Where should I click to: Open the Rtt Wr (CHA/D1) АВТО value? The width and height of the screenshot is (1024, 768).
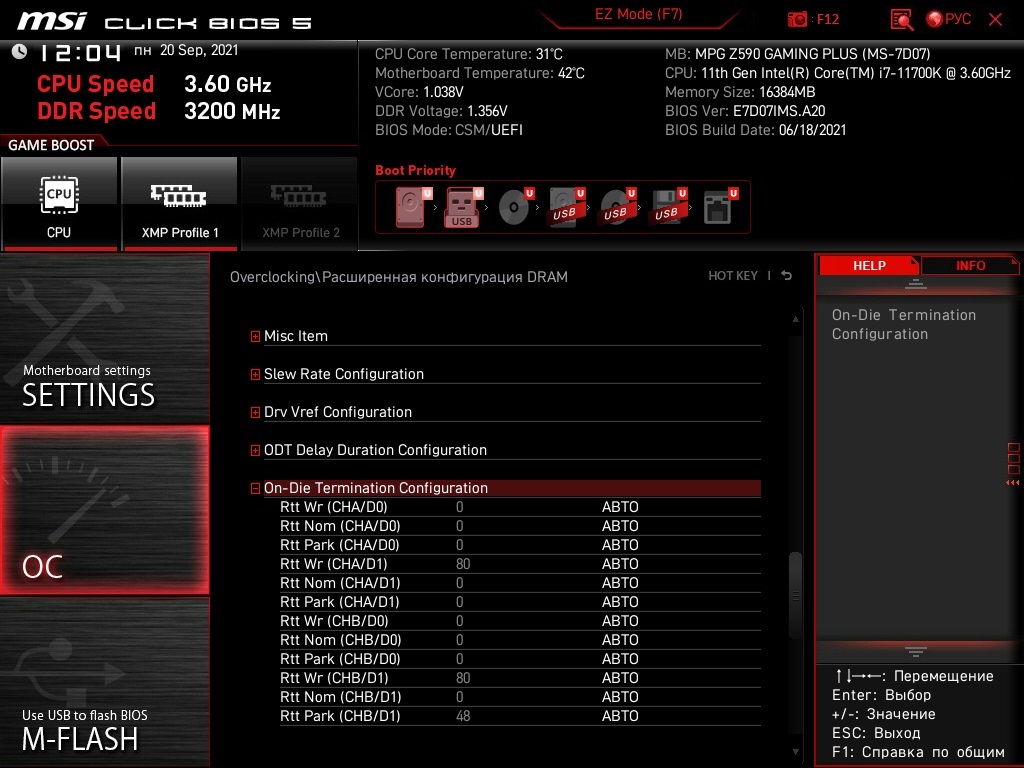pyautogui.click(x=620, y=564)
